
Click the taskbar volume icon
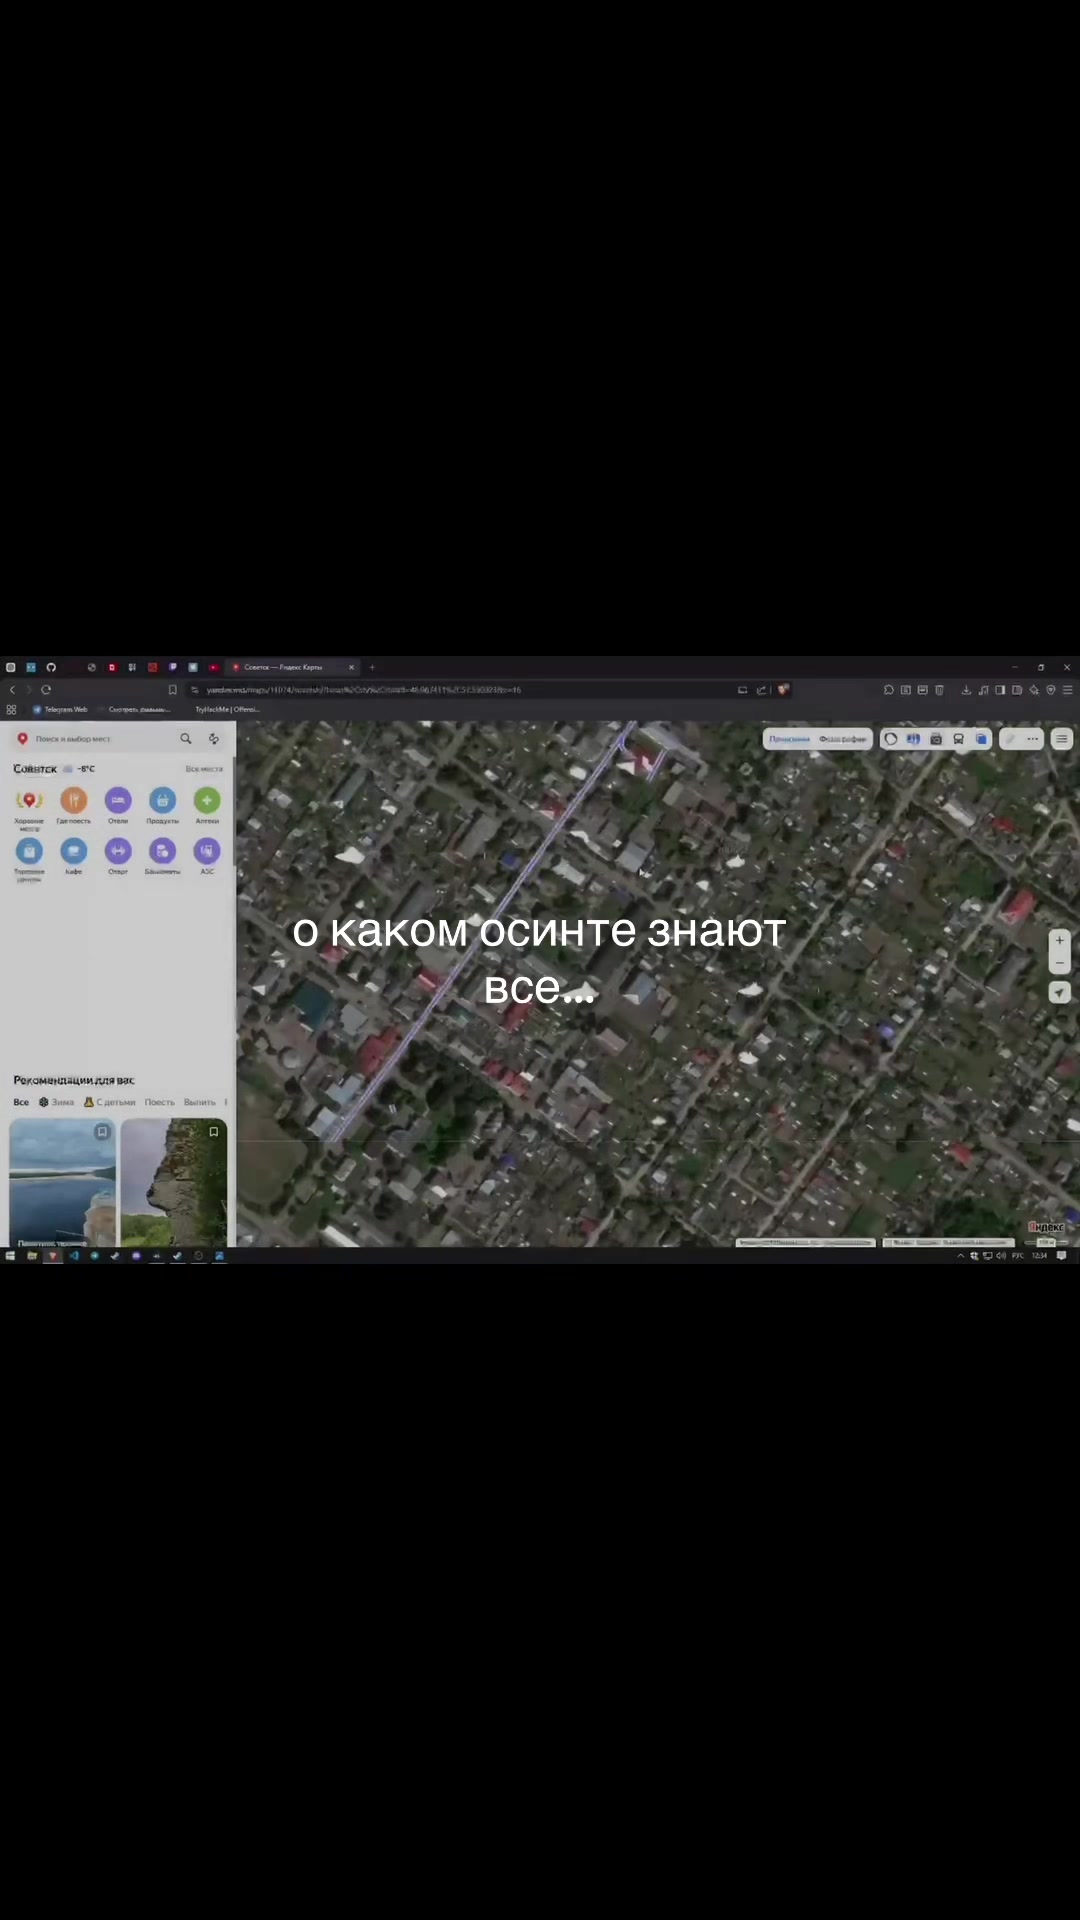click(x=1001, y=1256)
